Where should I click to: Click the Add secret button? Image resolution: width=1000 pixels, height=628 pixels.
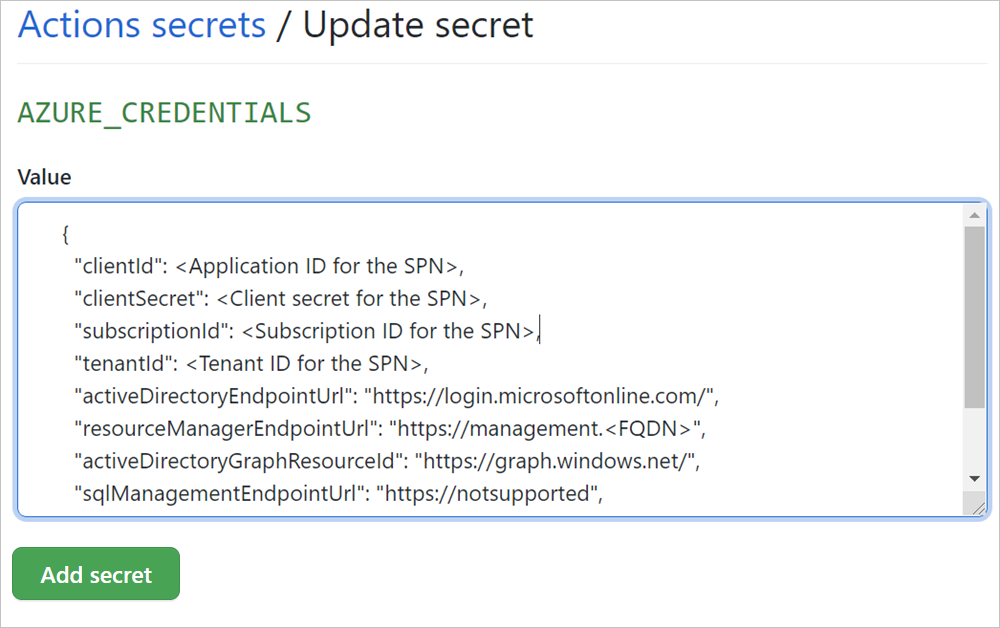click(95, 574)
